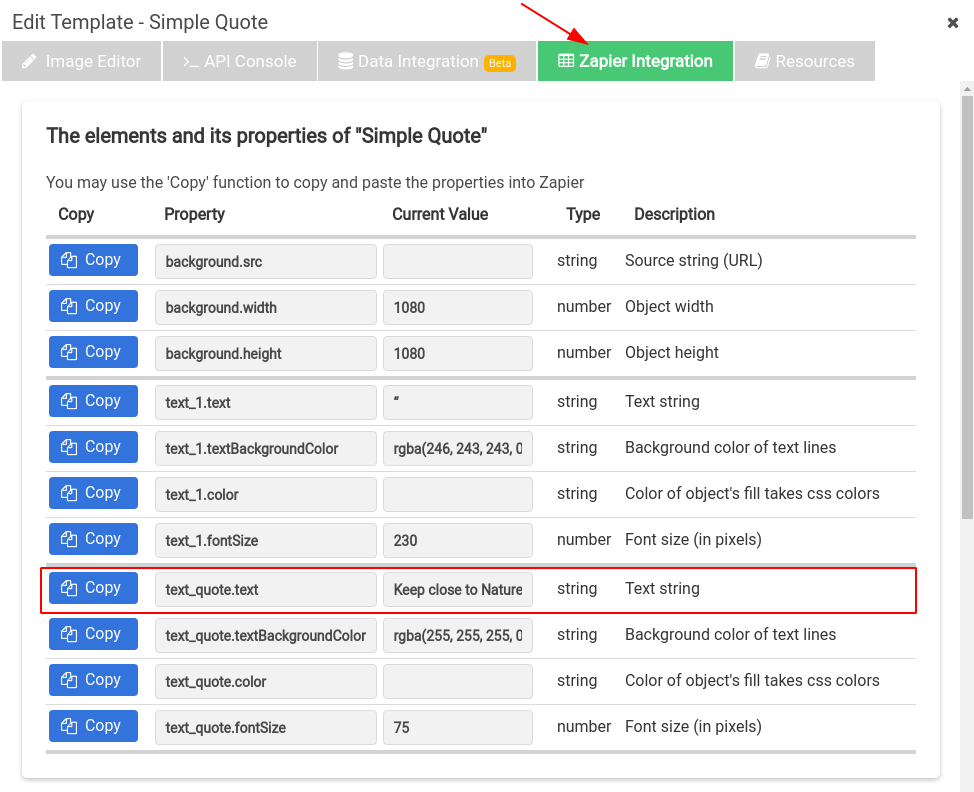974x792 pixels.
Task: Open the Data Integration tab
Action: [x=427, y=61]
